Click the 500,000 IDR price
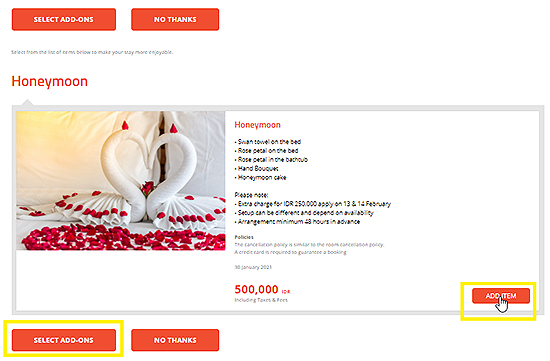Viewport: 550px width, 361px height. [x=262, y=289]
